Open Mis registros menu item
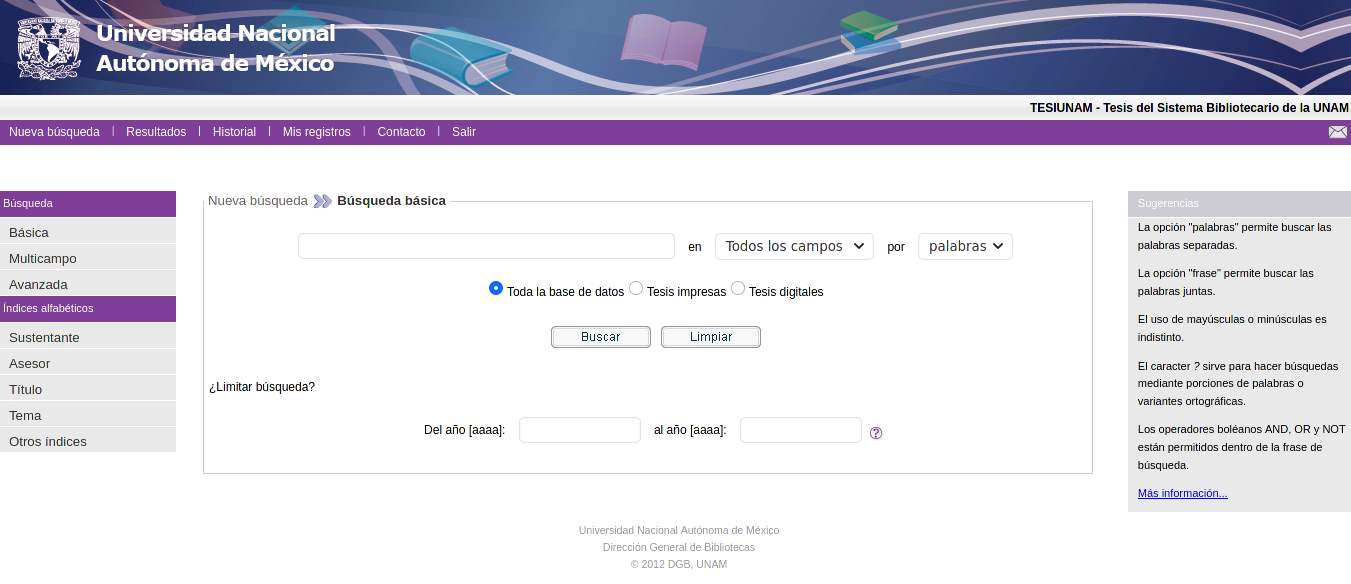The width and height of the screenshot is (1351, 584). tap(317, 132)
